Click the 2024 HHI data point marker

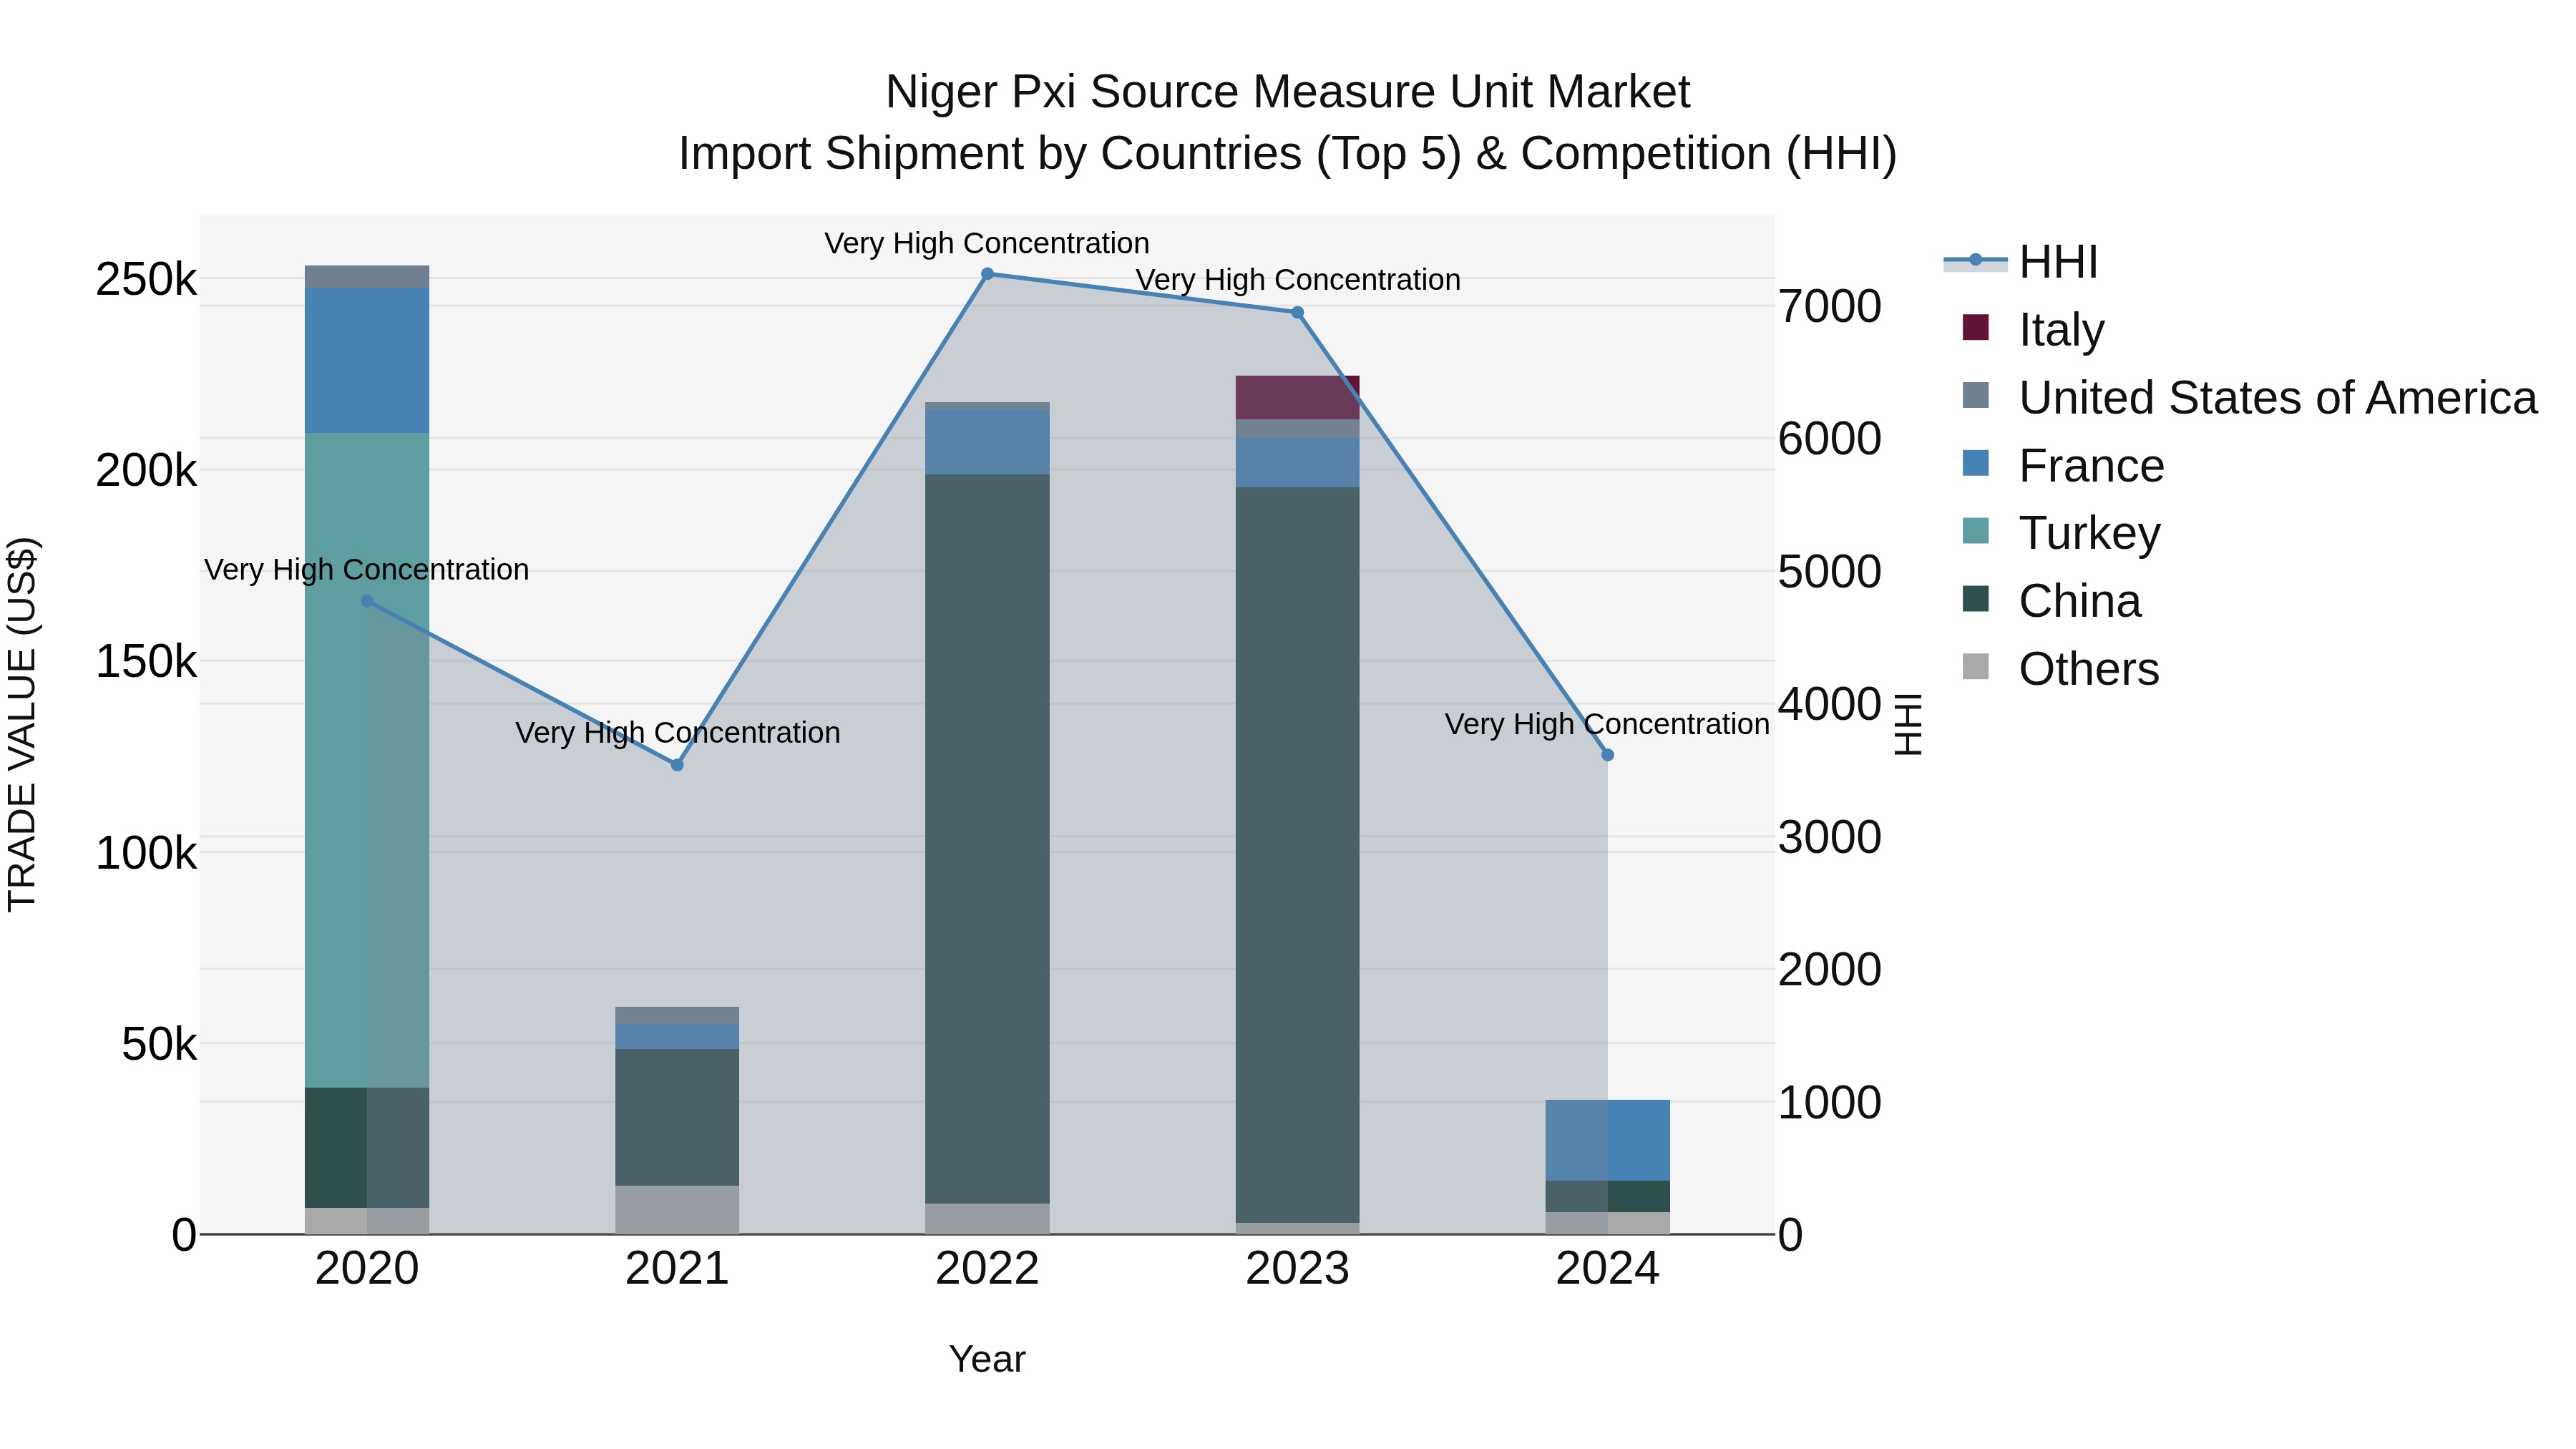click(x=1607, y=755)
